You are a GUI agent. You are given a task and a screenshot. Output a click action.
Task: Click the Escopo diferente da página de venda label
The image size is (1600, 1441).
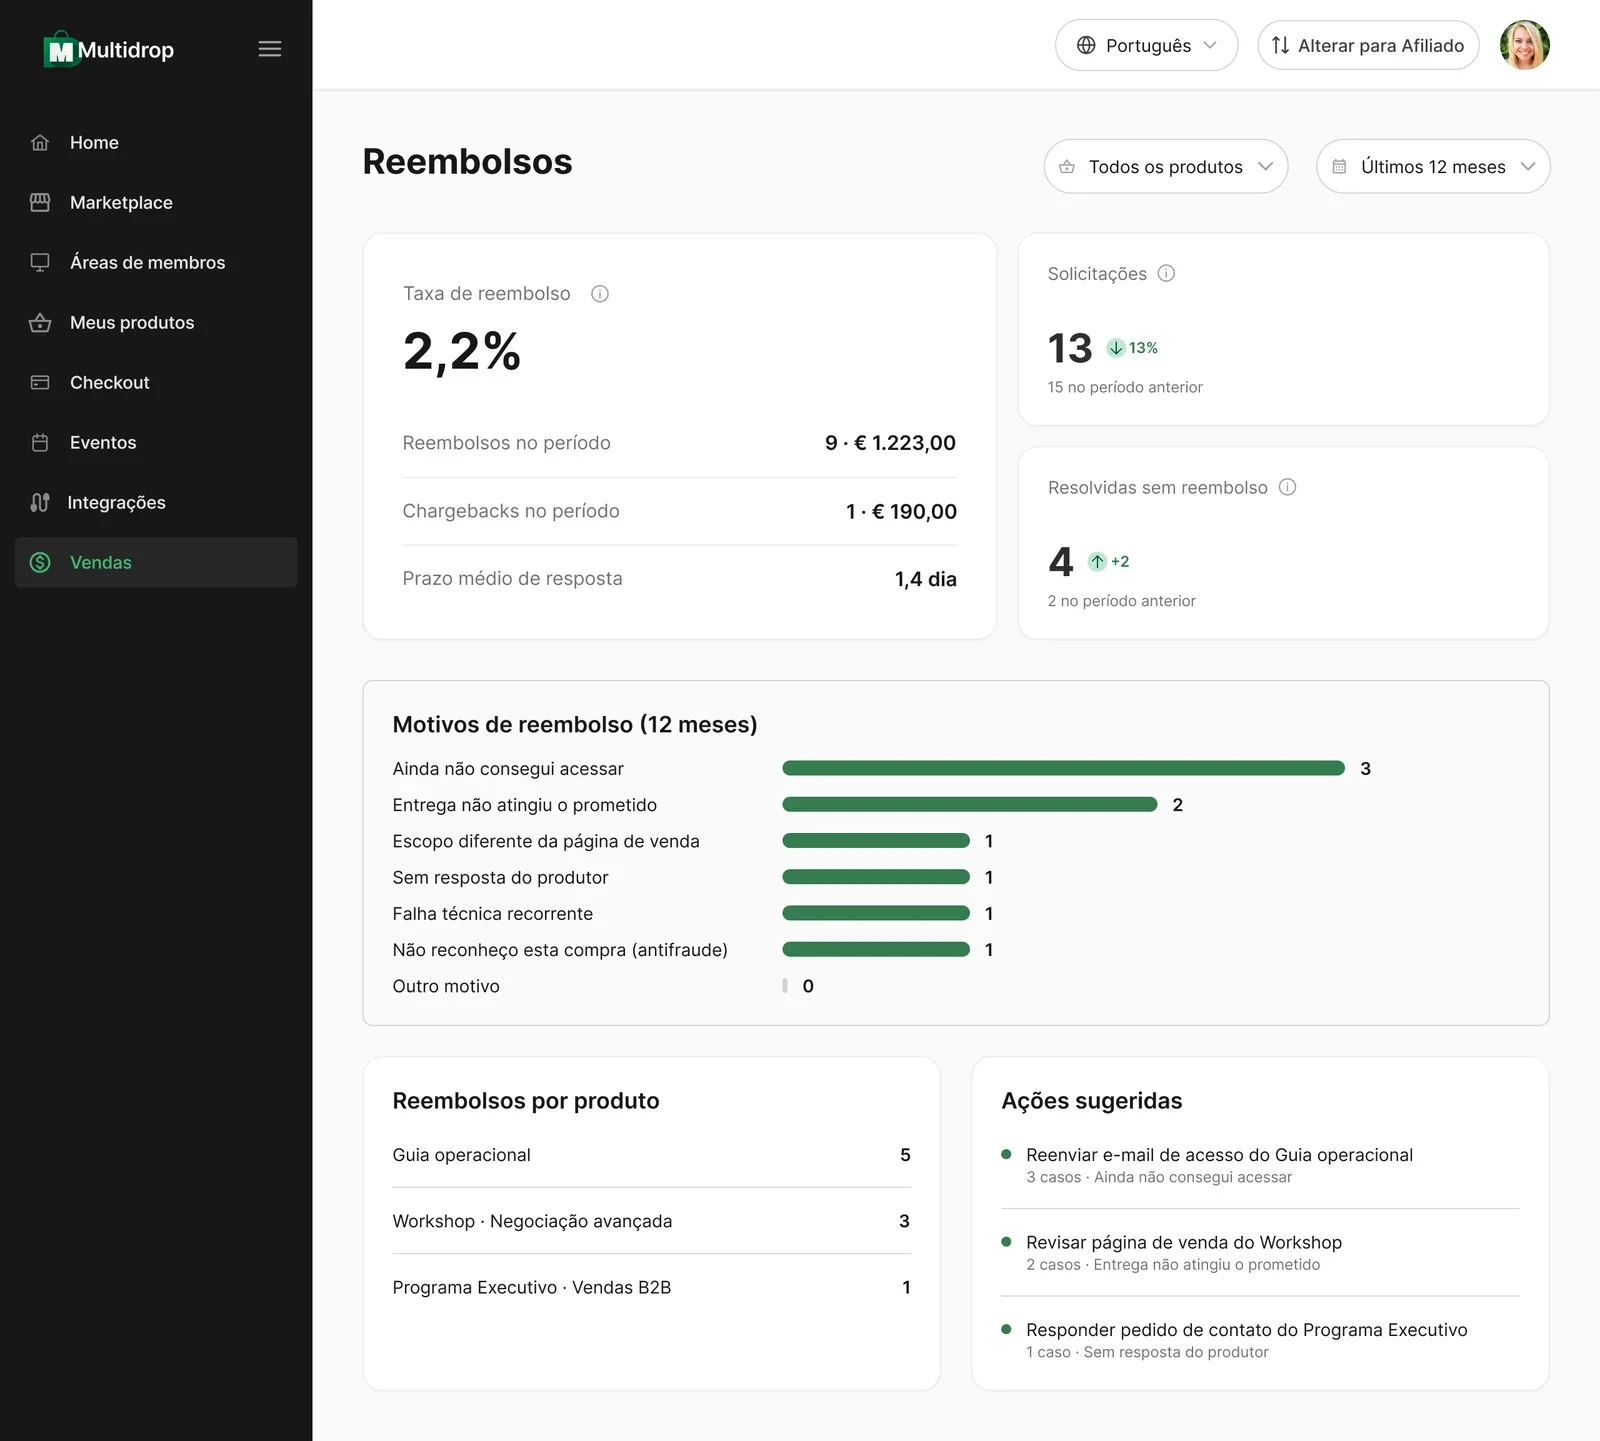coord(546,841)
